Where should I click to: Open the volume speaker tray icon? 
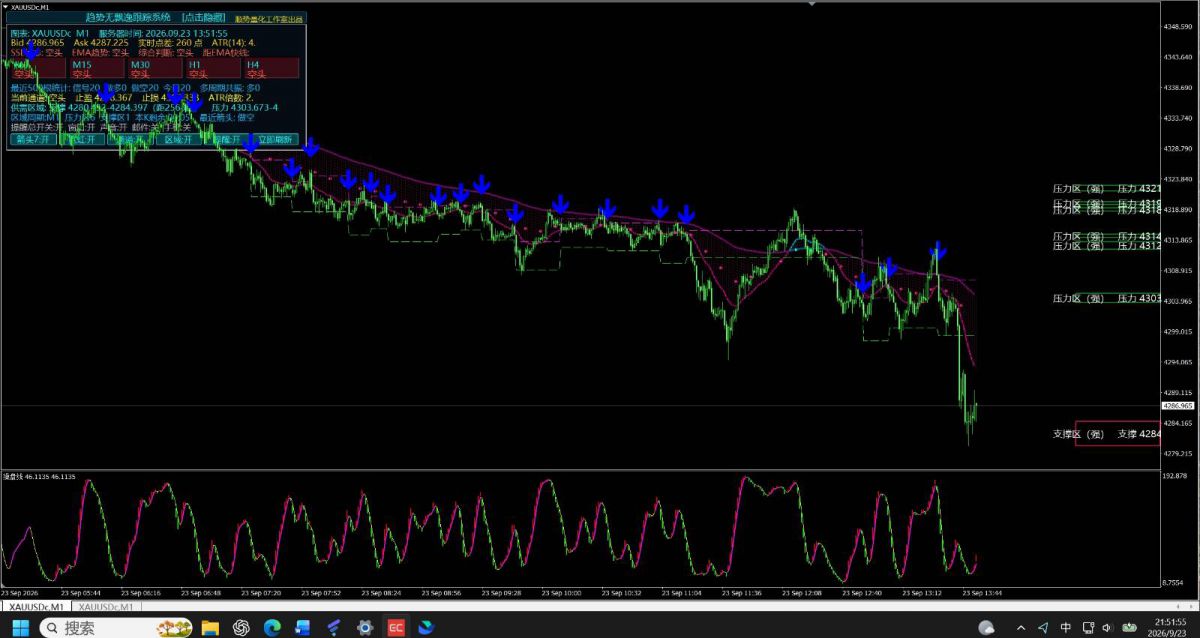1109,628
